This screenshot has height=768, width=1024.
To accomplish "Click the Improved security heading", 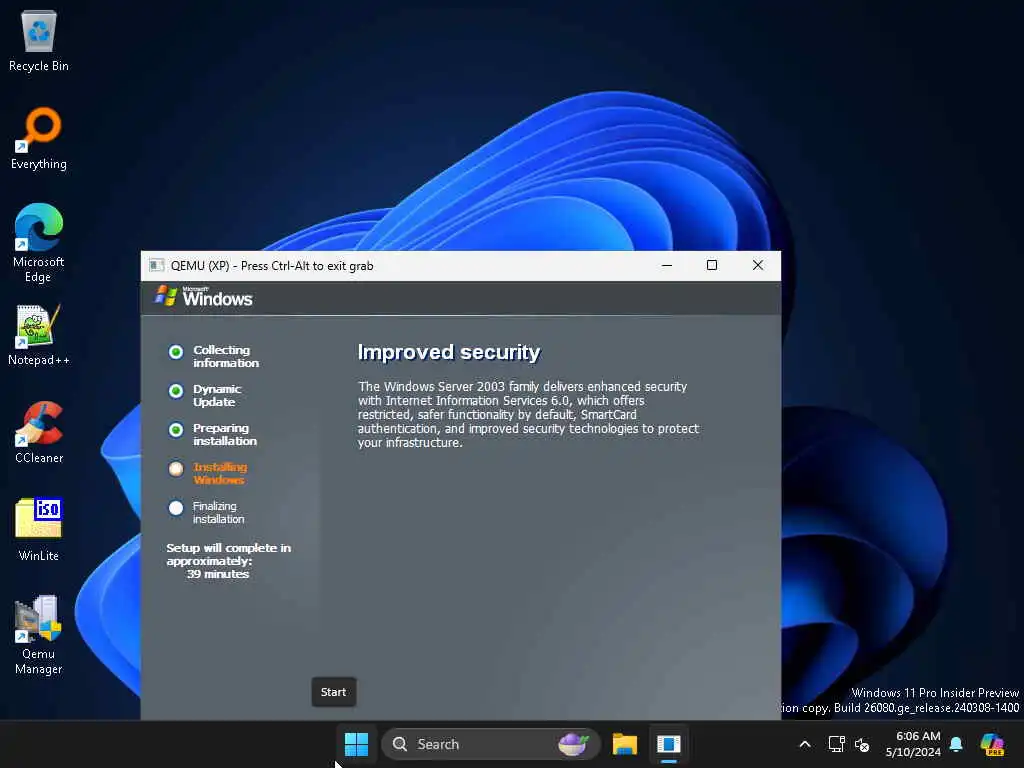I will click(449, 352).
